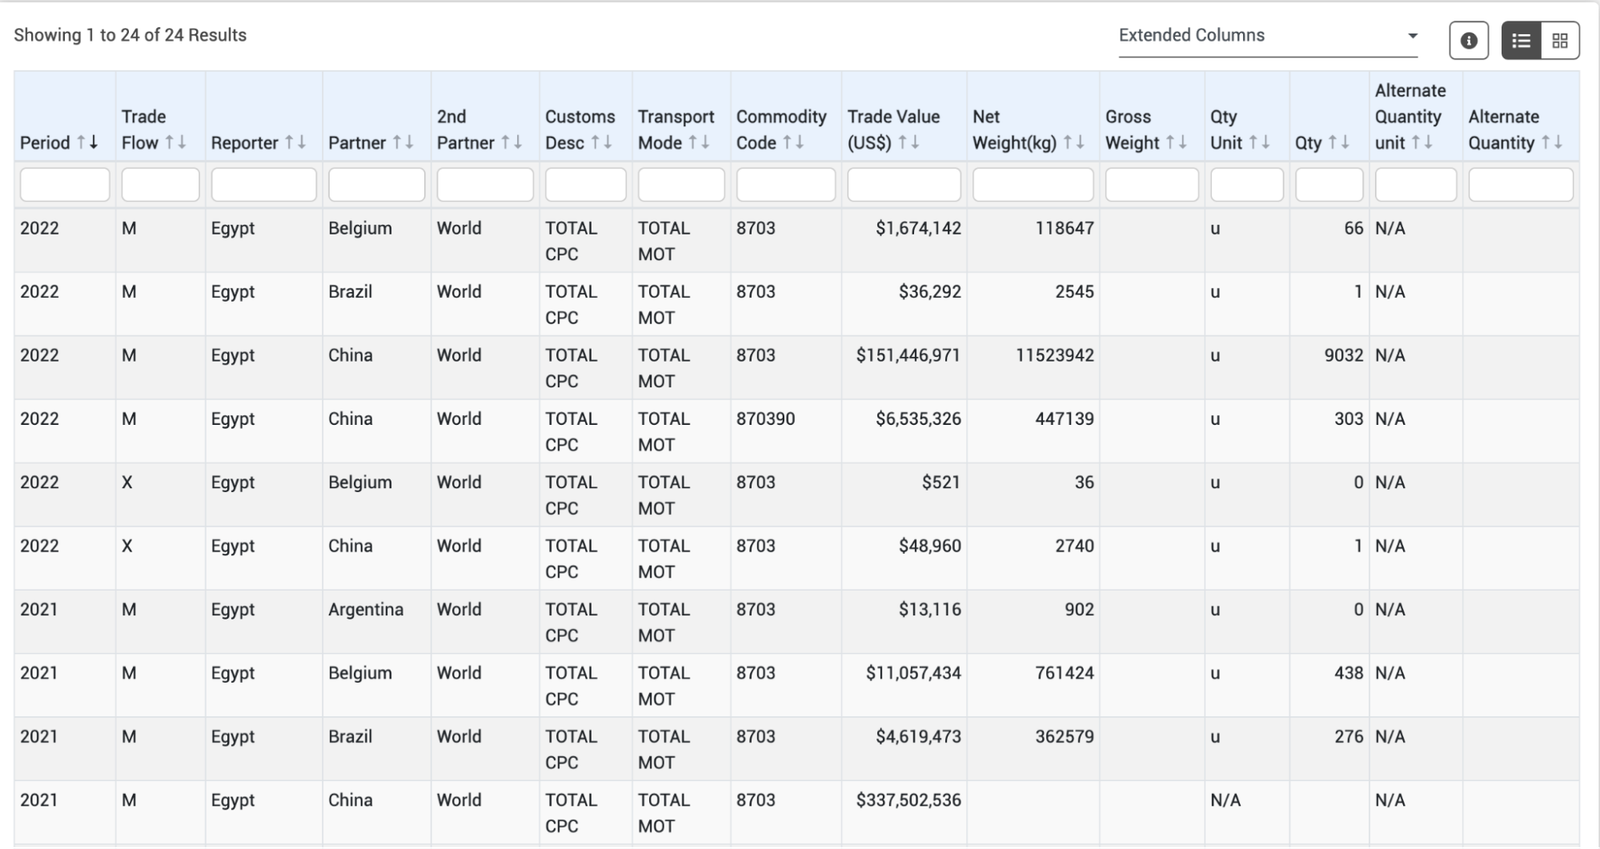
Task: Sort by Transport Mode column
Action: [698, 143]
